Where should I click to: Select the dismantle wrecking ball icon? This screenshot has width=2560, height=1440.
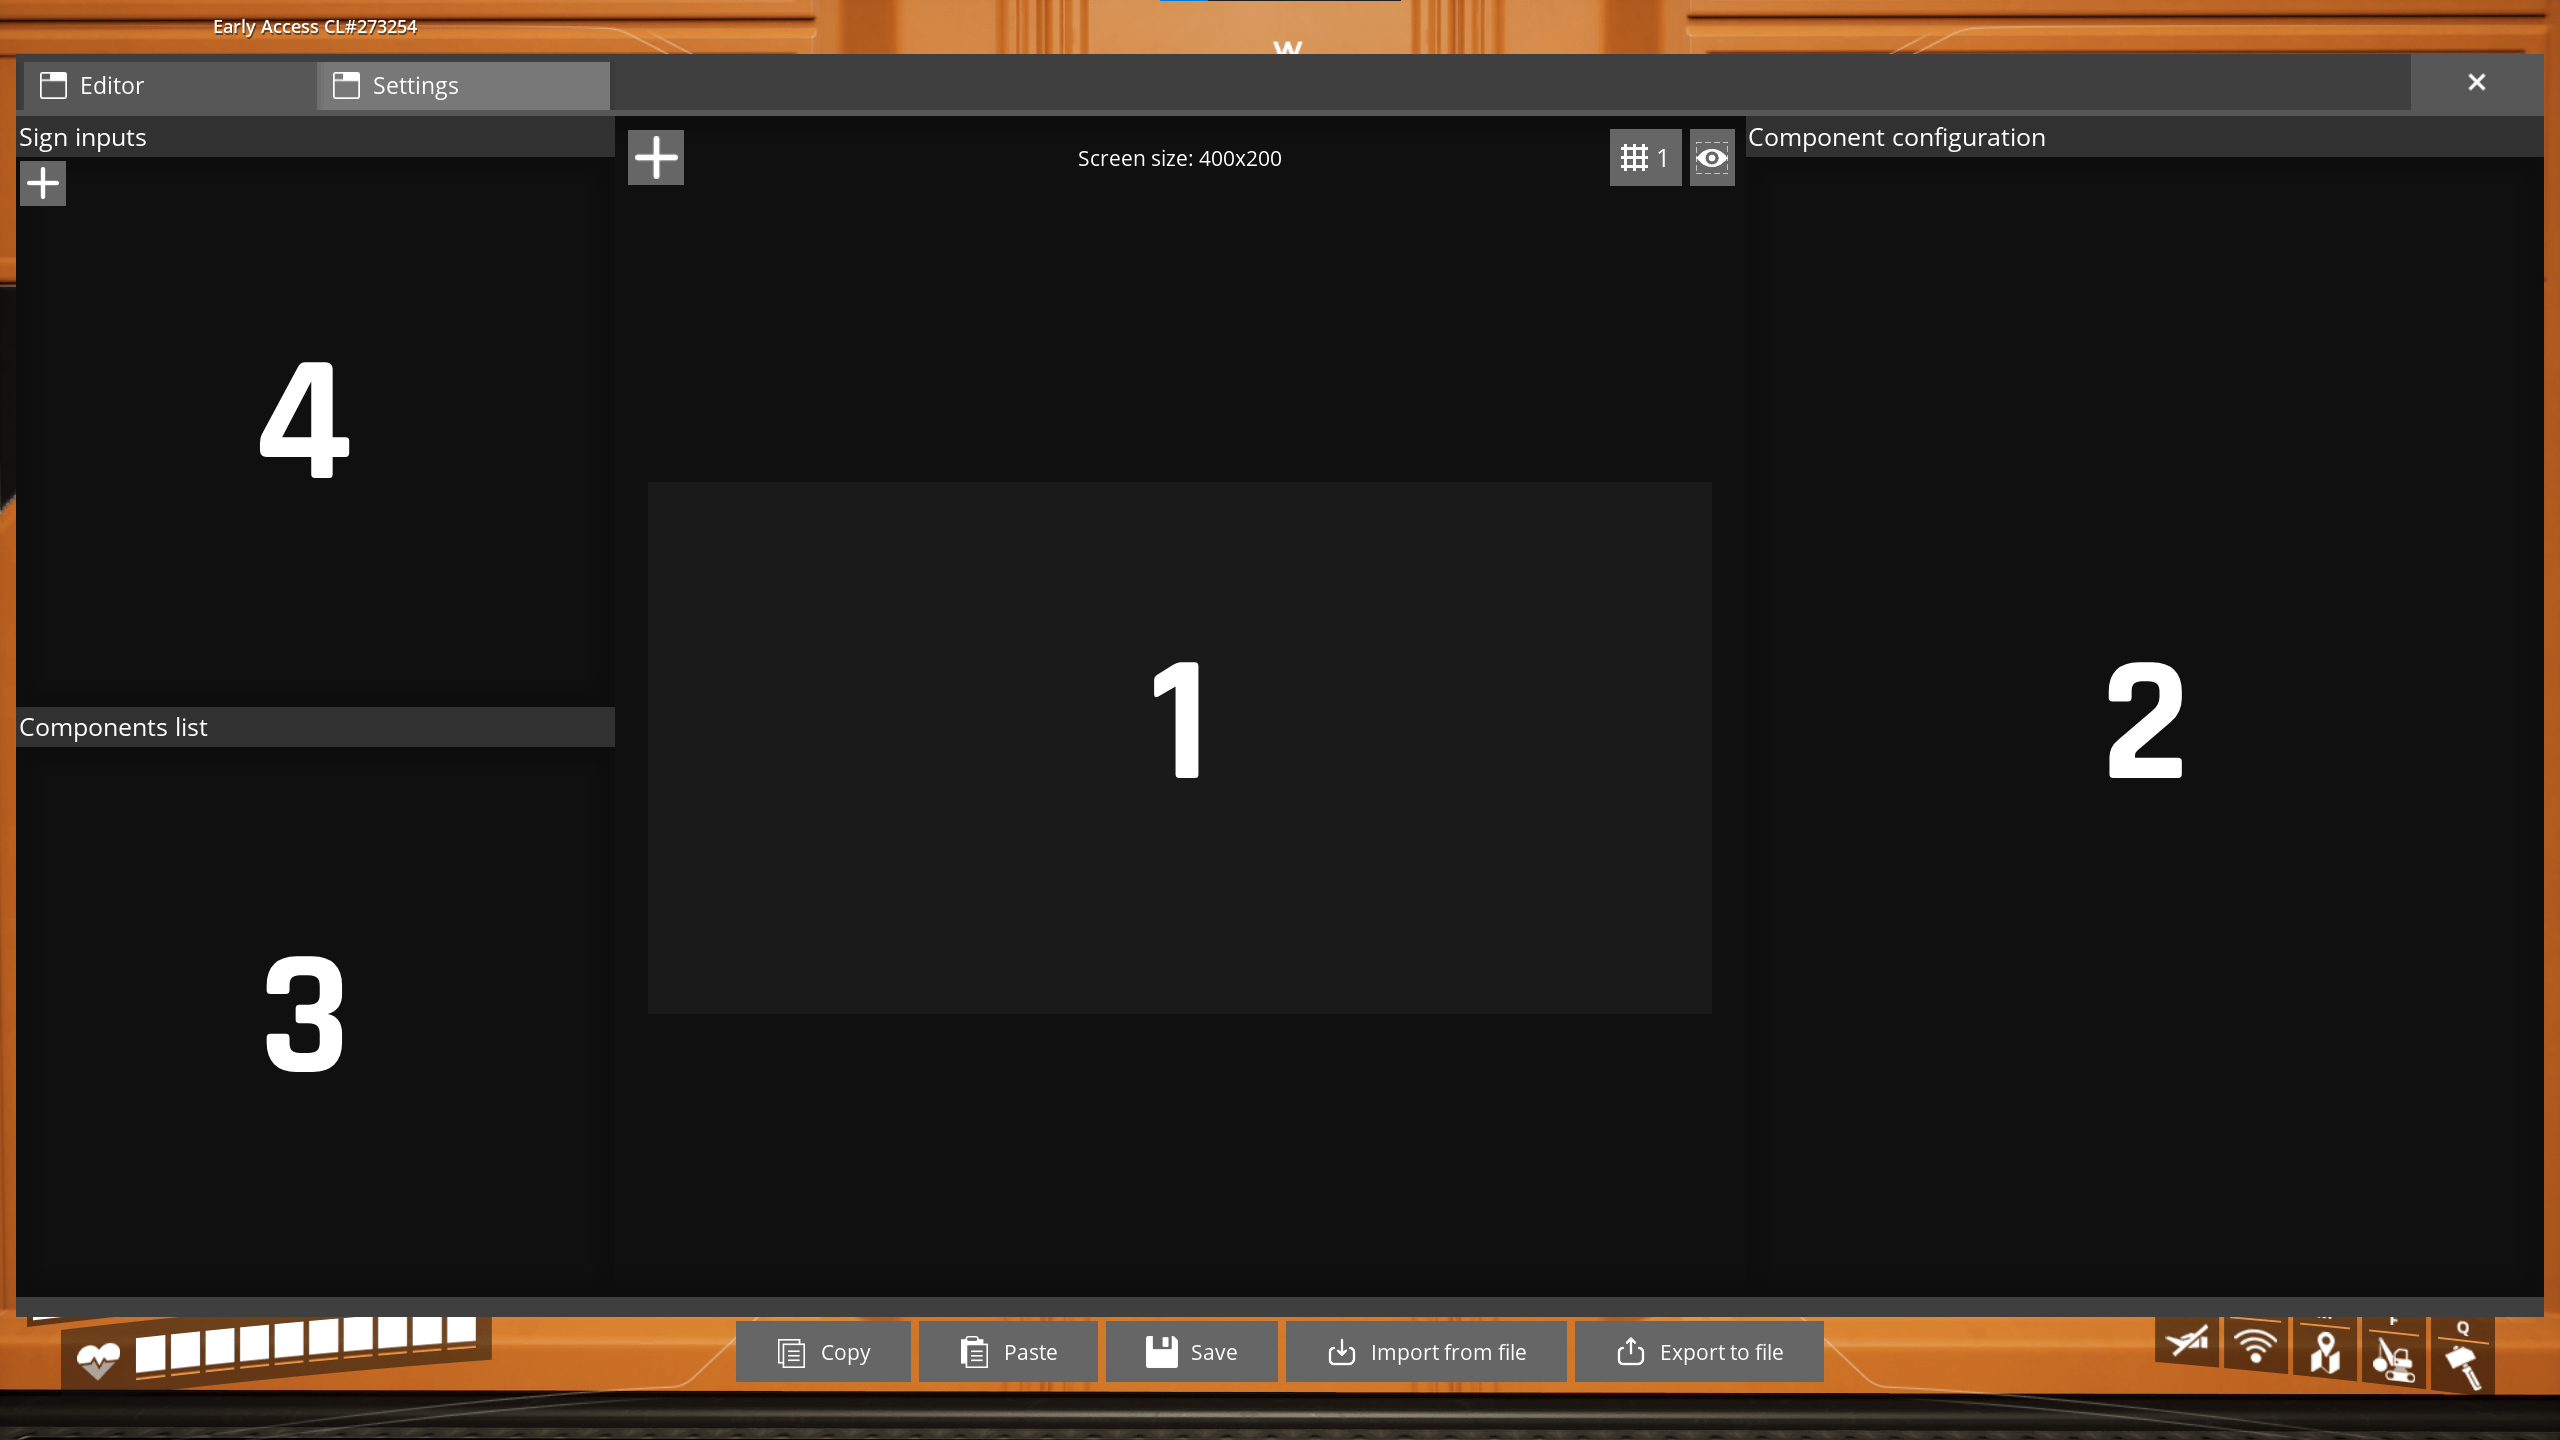click(x=2394, y=1358)
